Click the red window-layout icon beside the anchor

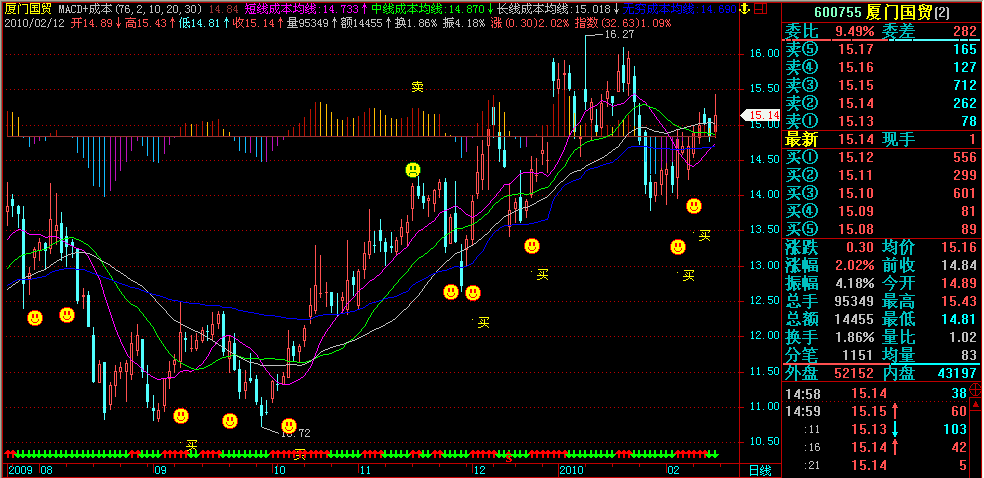click(759, 9)
